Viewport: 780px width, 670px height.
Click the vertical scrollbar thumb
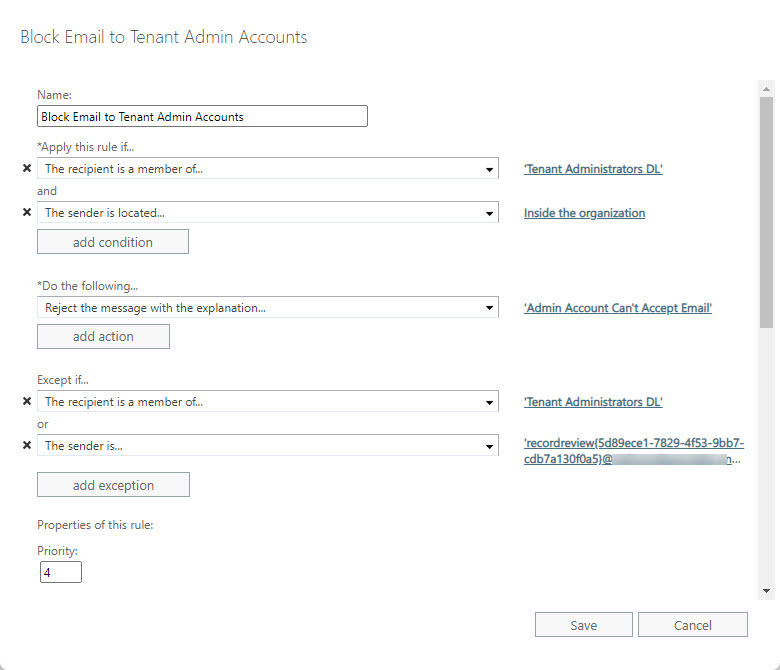pos(766,212)
